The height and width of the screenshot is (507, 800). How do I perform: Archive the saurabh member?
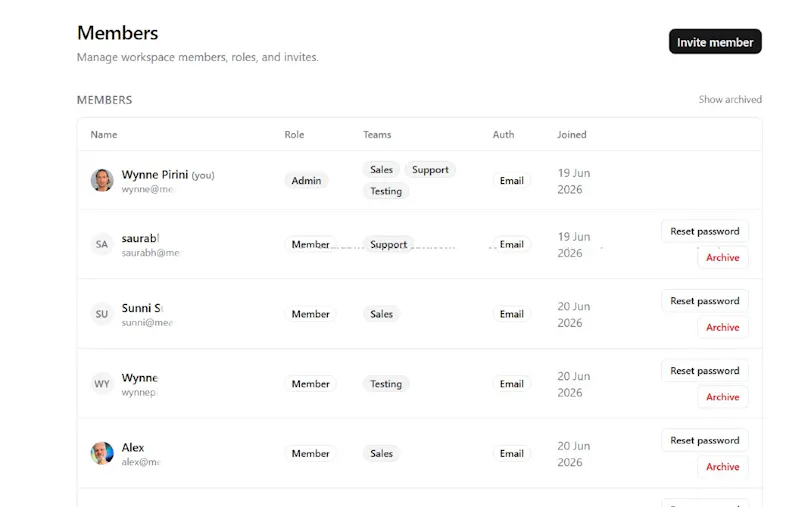click(722, 258)
